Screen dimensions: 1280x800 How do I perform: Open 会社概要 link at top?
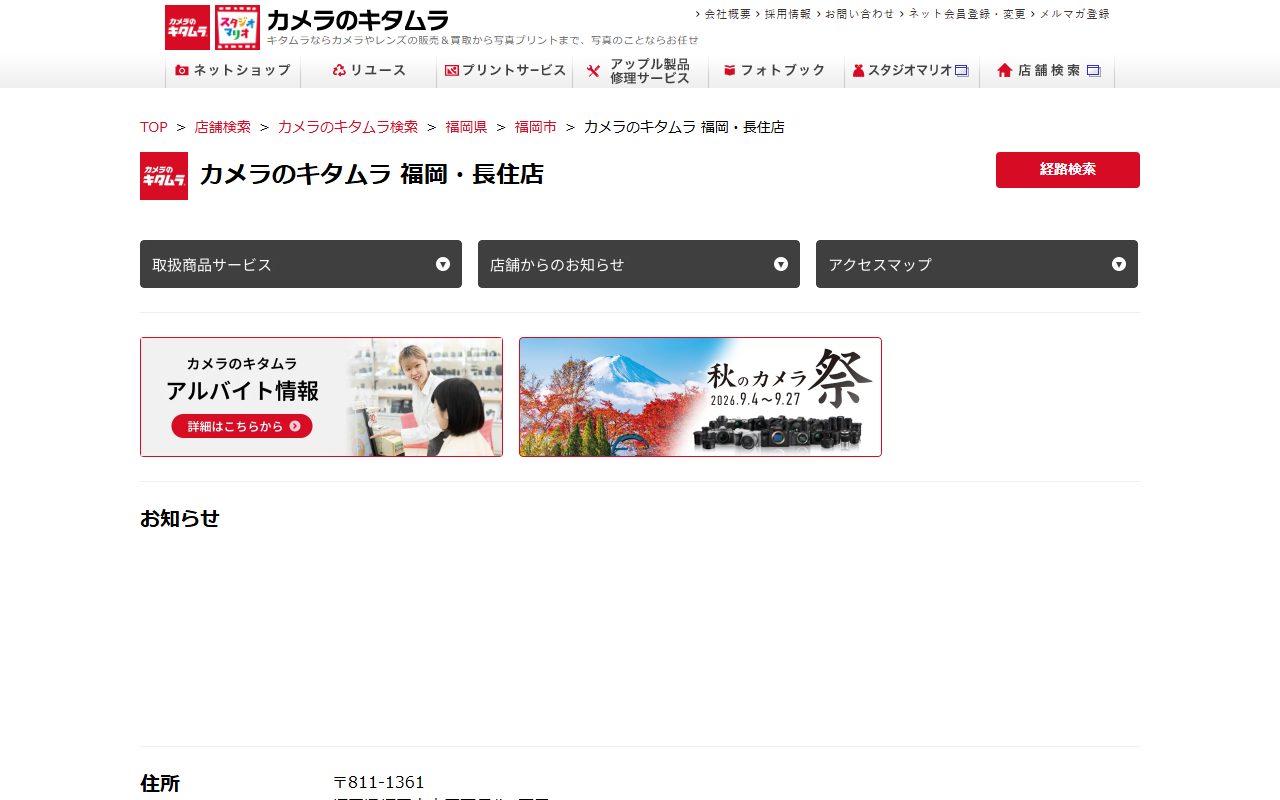[x=727, y=14]
